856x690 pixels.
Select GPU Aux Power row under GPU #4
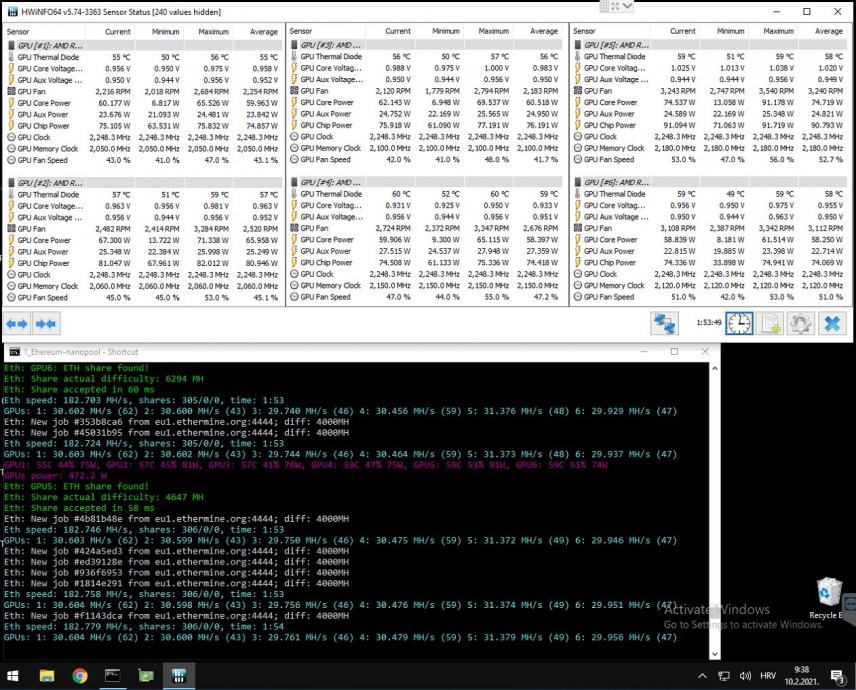coord(425,251)
